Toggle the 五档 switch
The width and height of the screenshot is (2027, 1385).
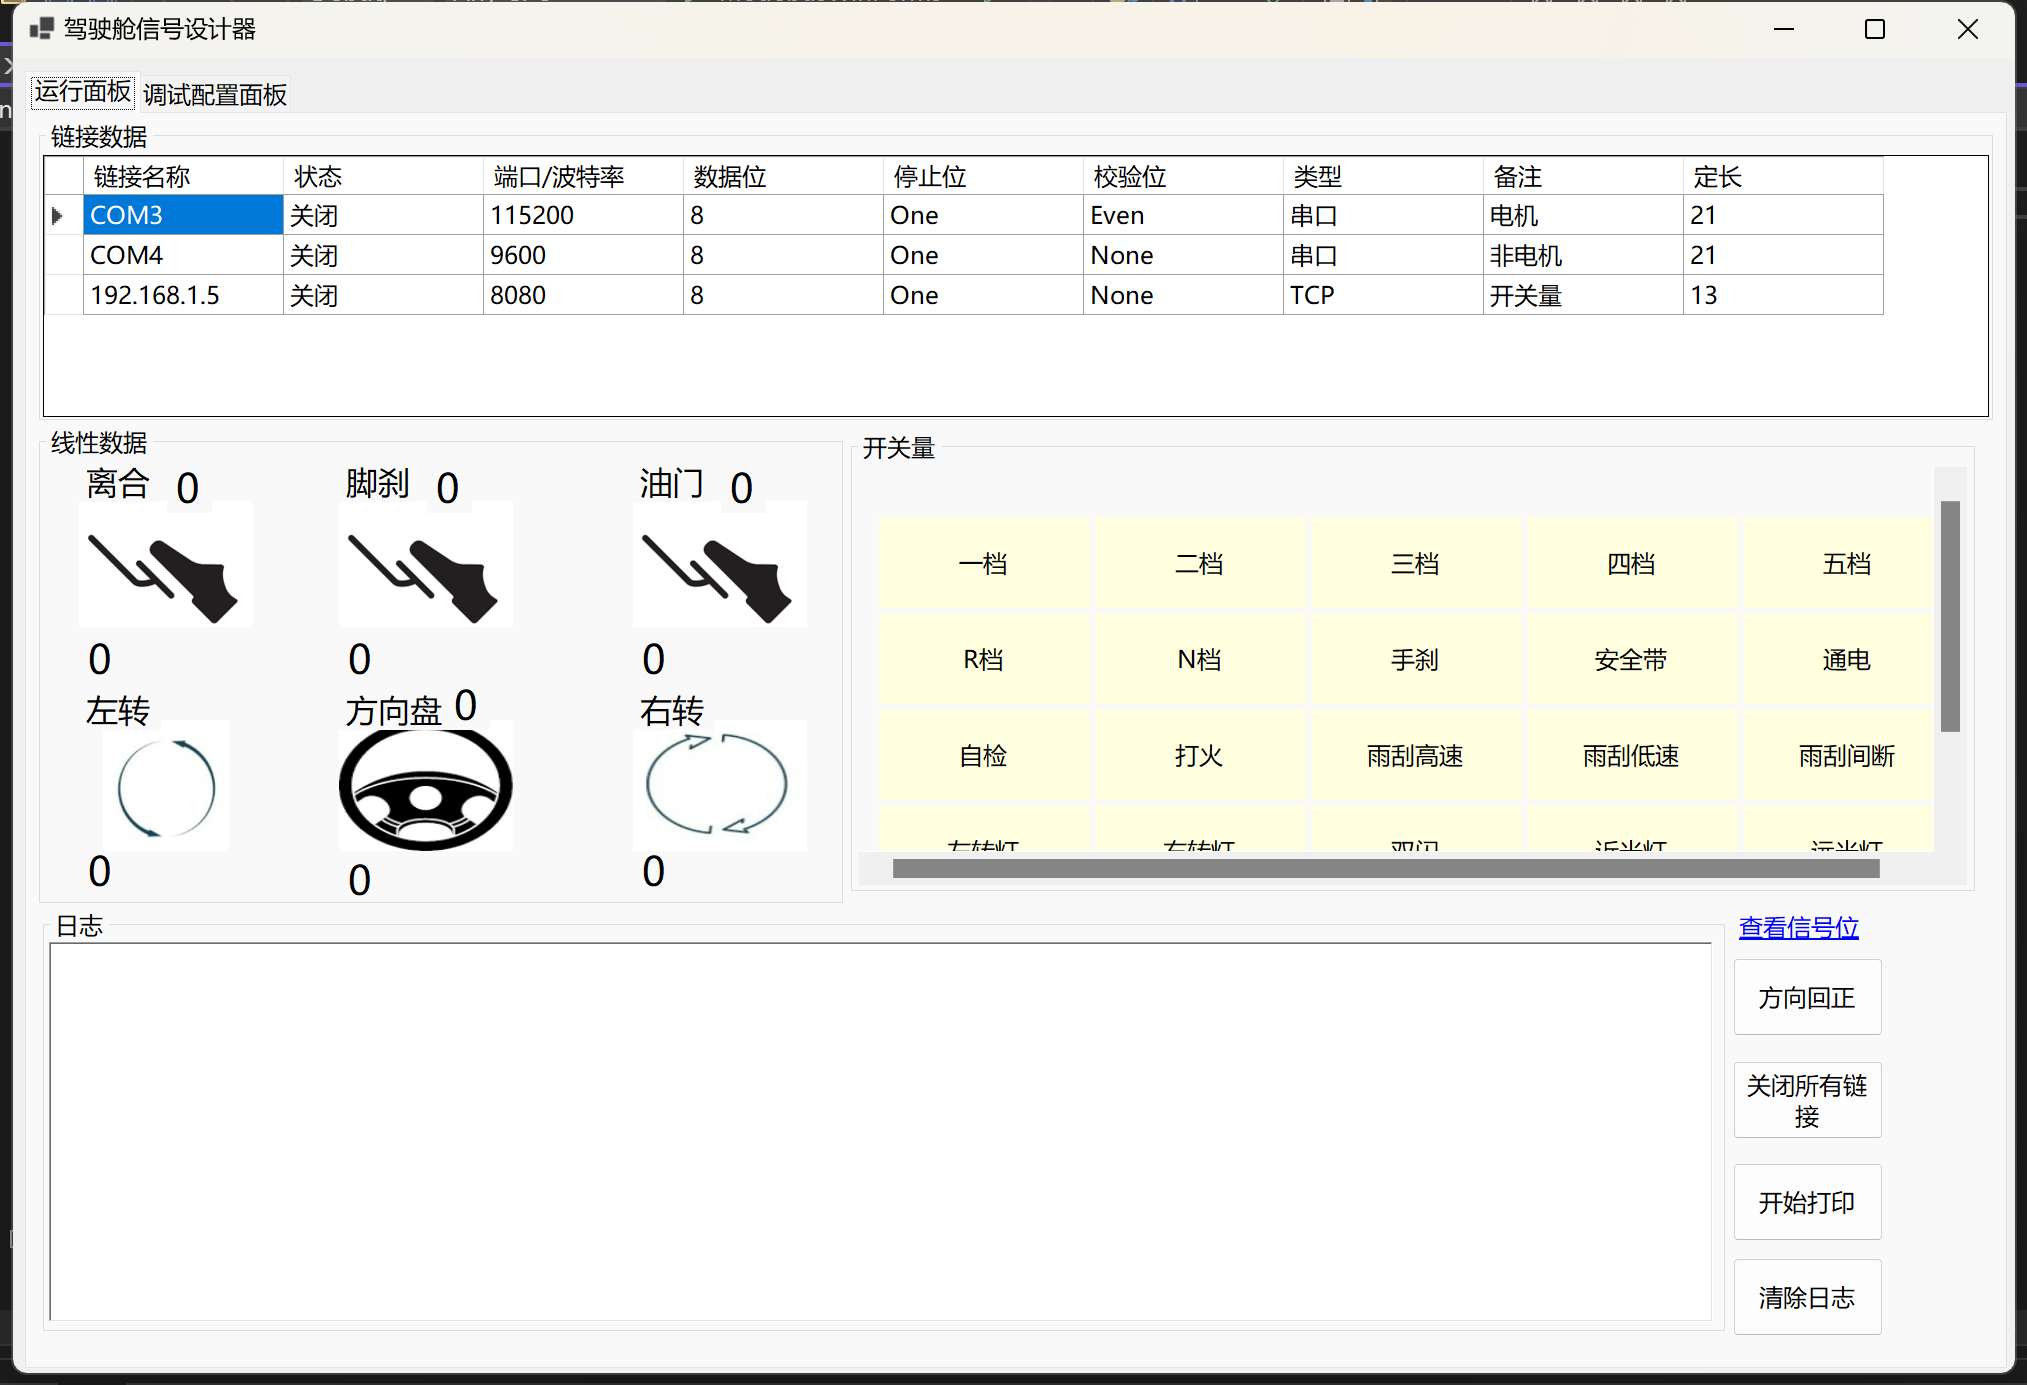pyautogui.click(x=1839, y=563)
